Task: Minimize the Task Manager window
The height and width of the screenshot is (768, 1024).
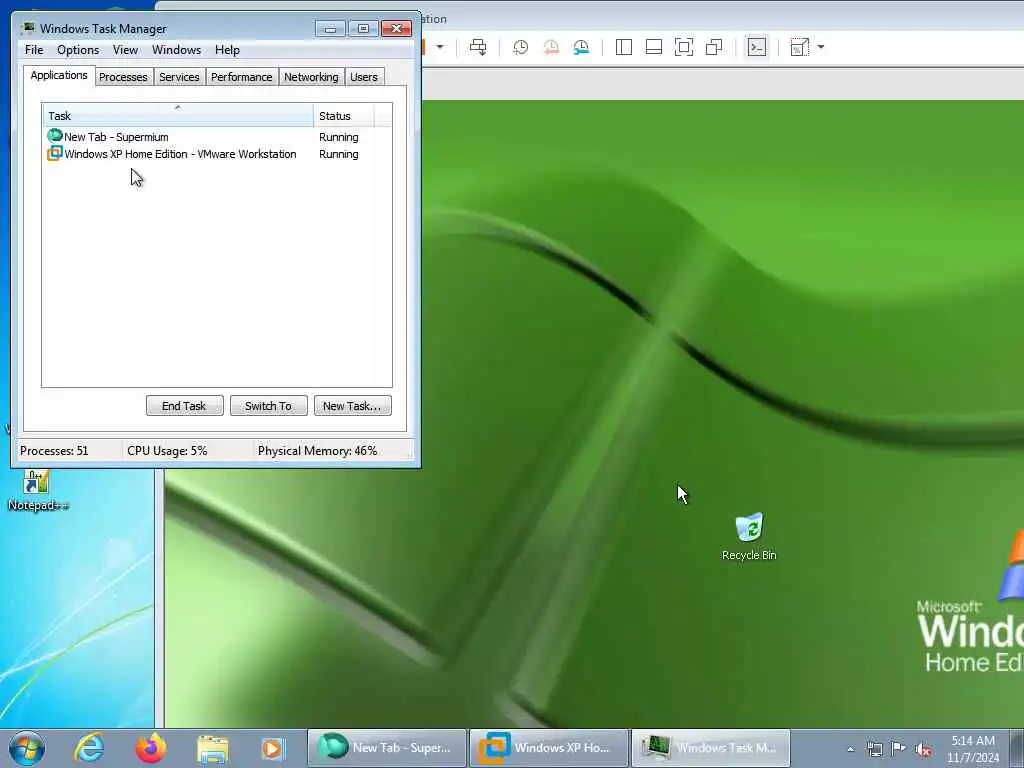Action: 330,29
